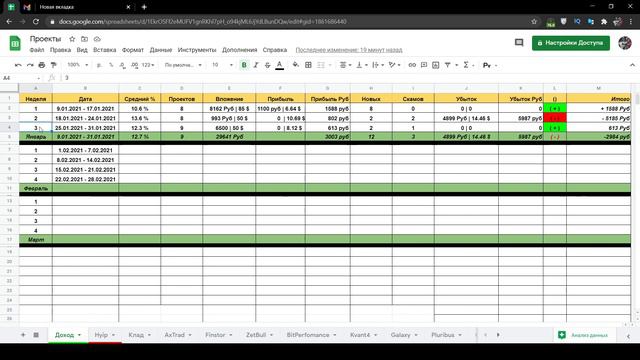640x360 pixels.
Task: Click the browser address bar
Action: pos(286,21)
